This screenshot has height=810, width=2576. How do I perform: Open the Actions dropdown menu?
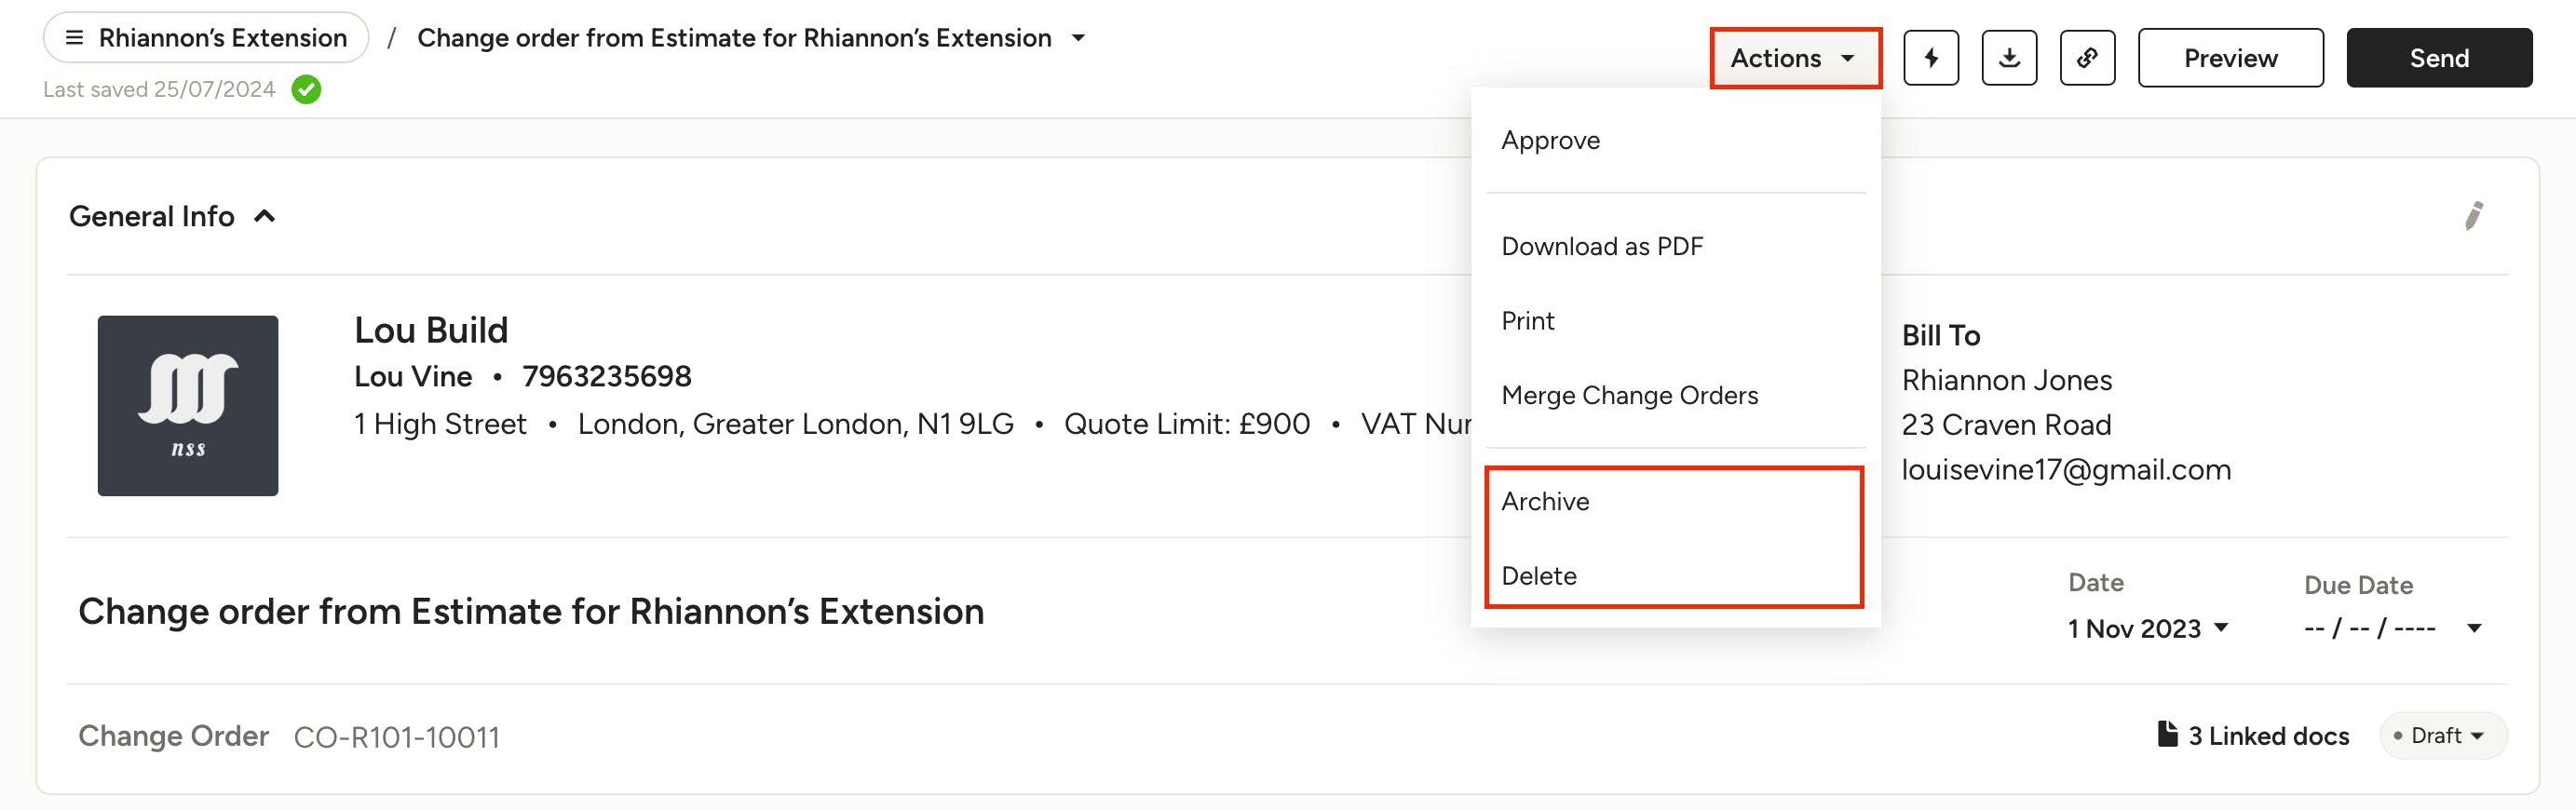tap(1795, 58)
